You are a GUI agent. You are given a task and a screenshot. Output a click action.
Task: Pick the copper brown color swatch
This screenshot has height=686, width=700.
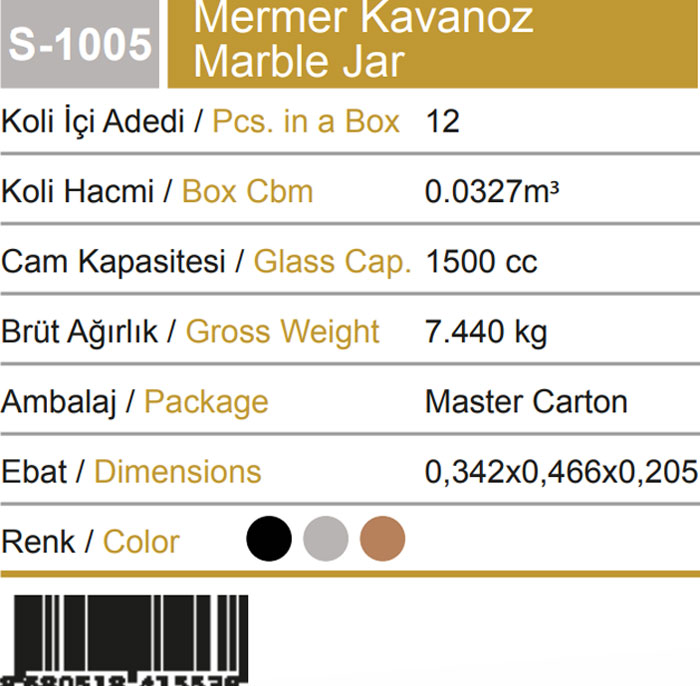coord(383,540)
